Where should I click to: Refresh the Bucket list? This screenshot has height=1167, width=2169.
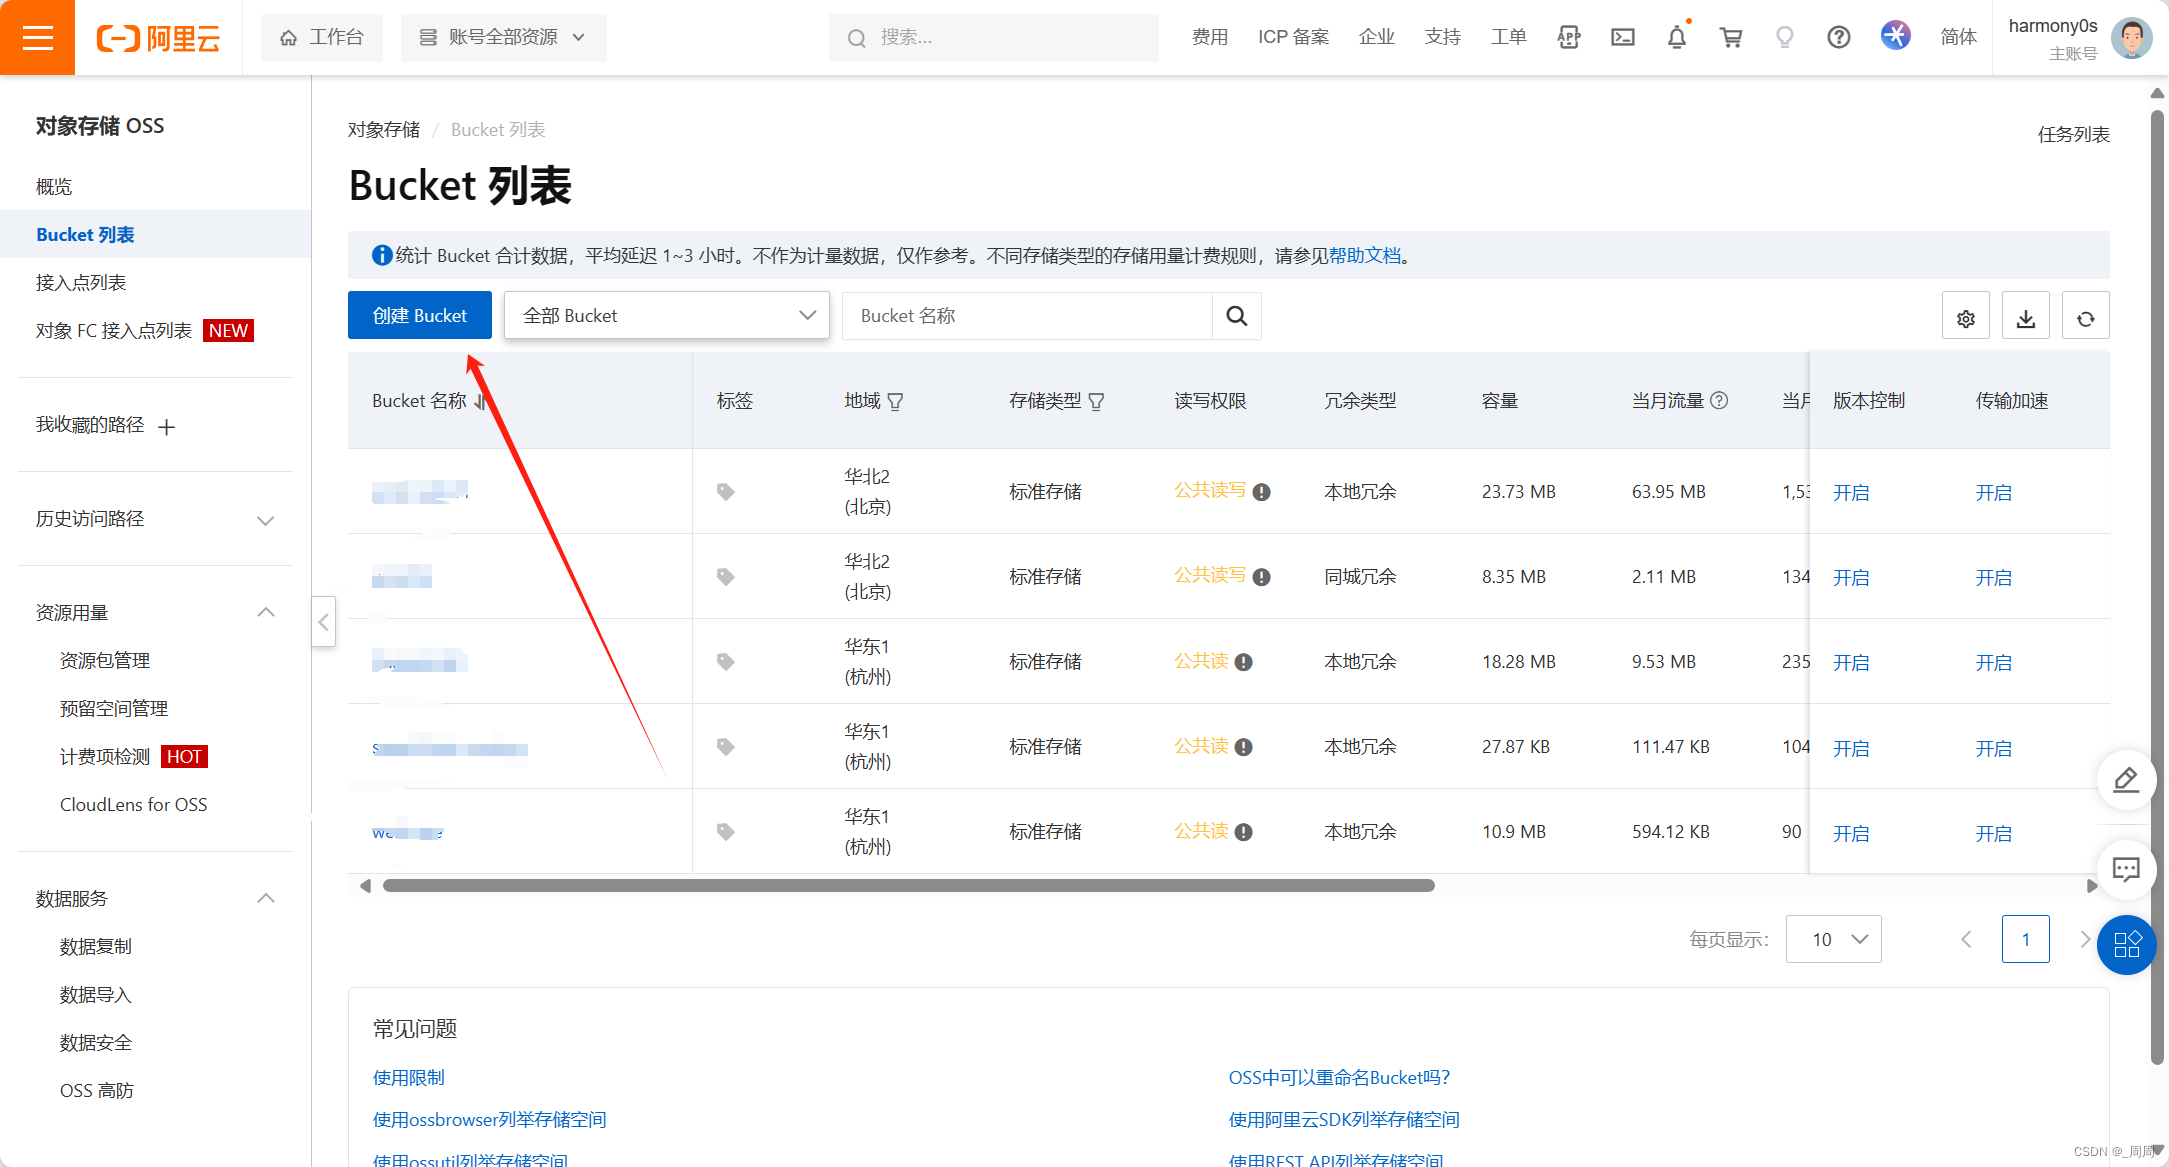pyautogui.click(x=2085, y=318)
